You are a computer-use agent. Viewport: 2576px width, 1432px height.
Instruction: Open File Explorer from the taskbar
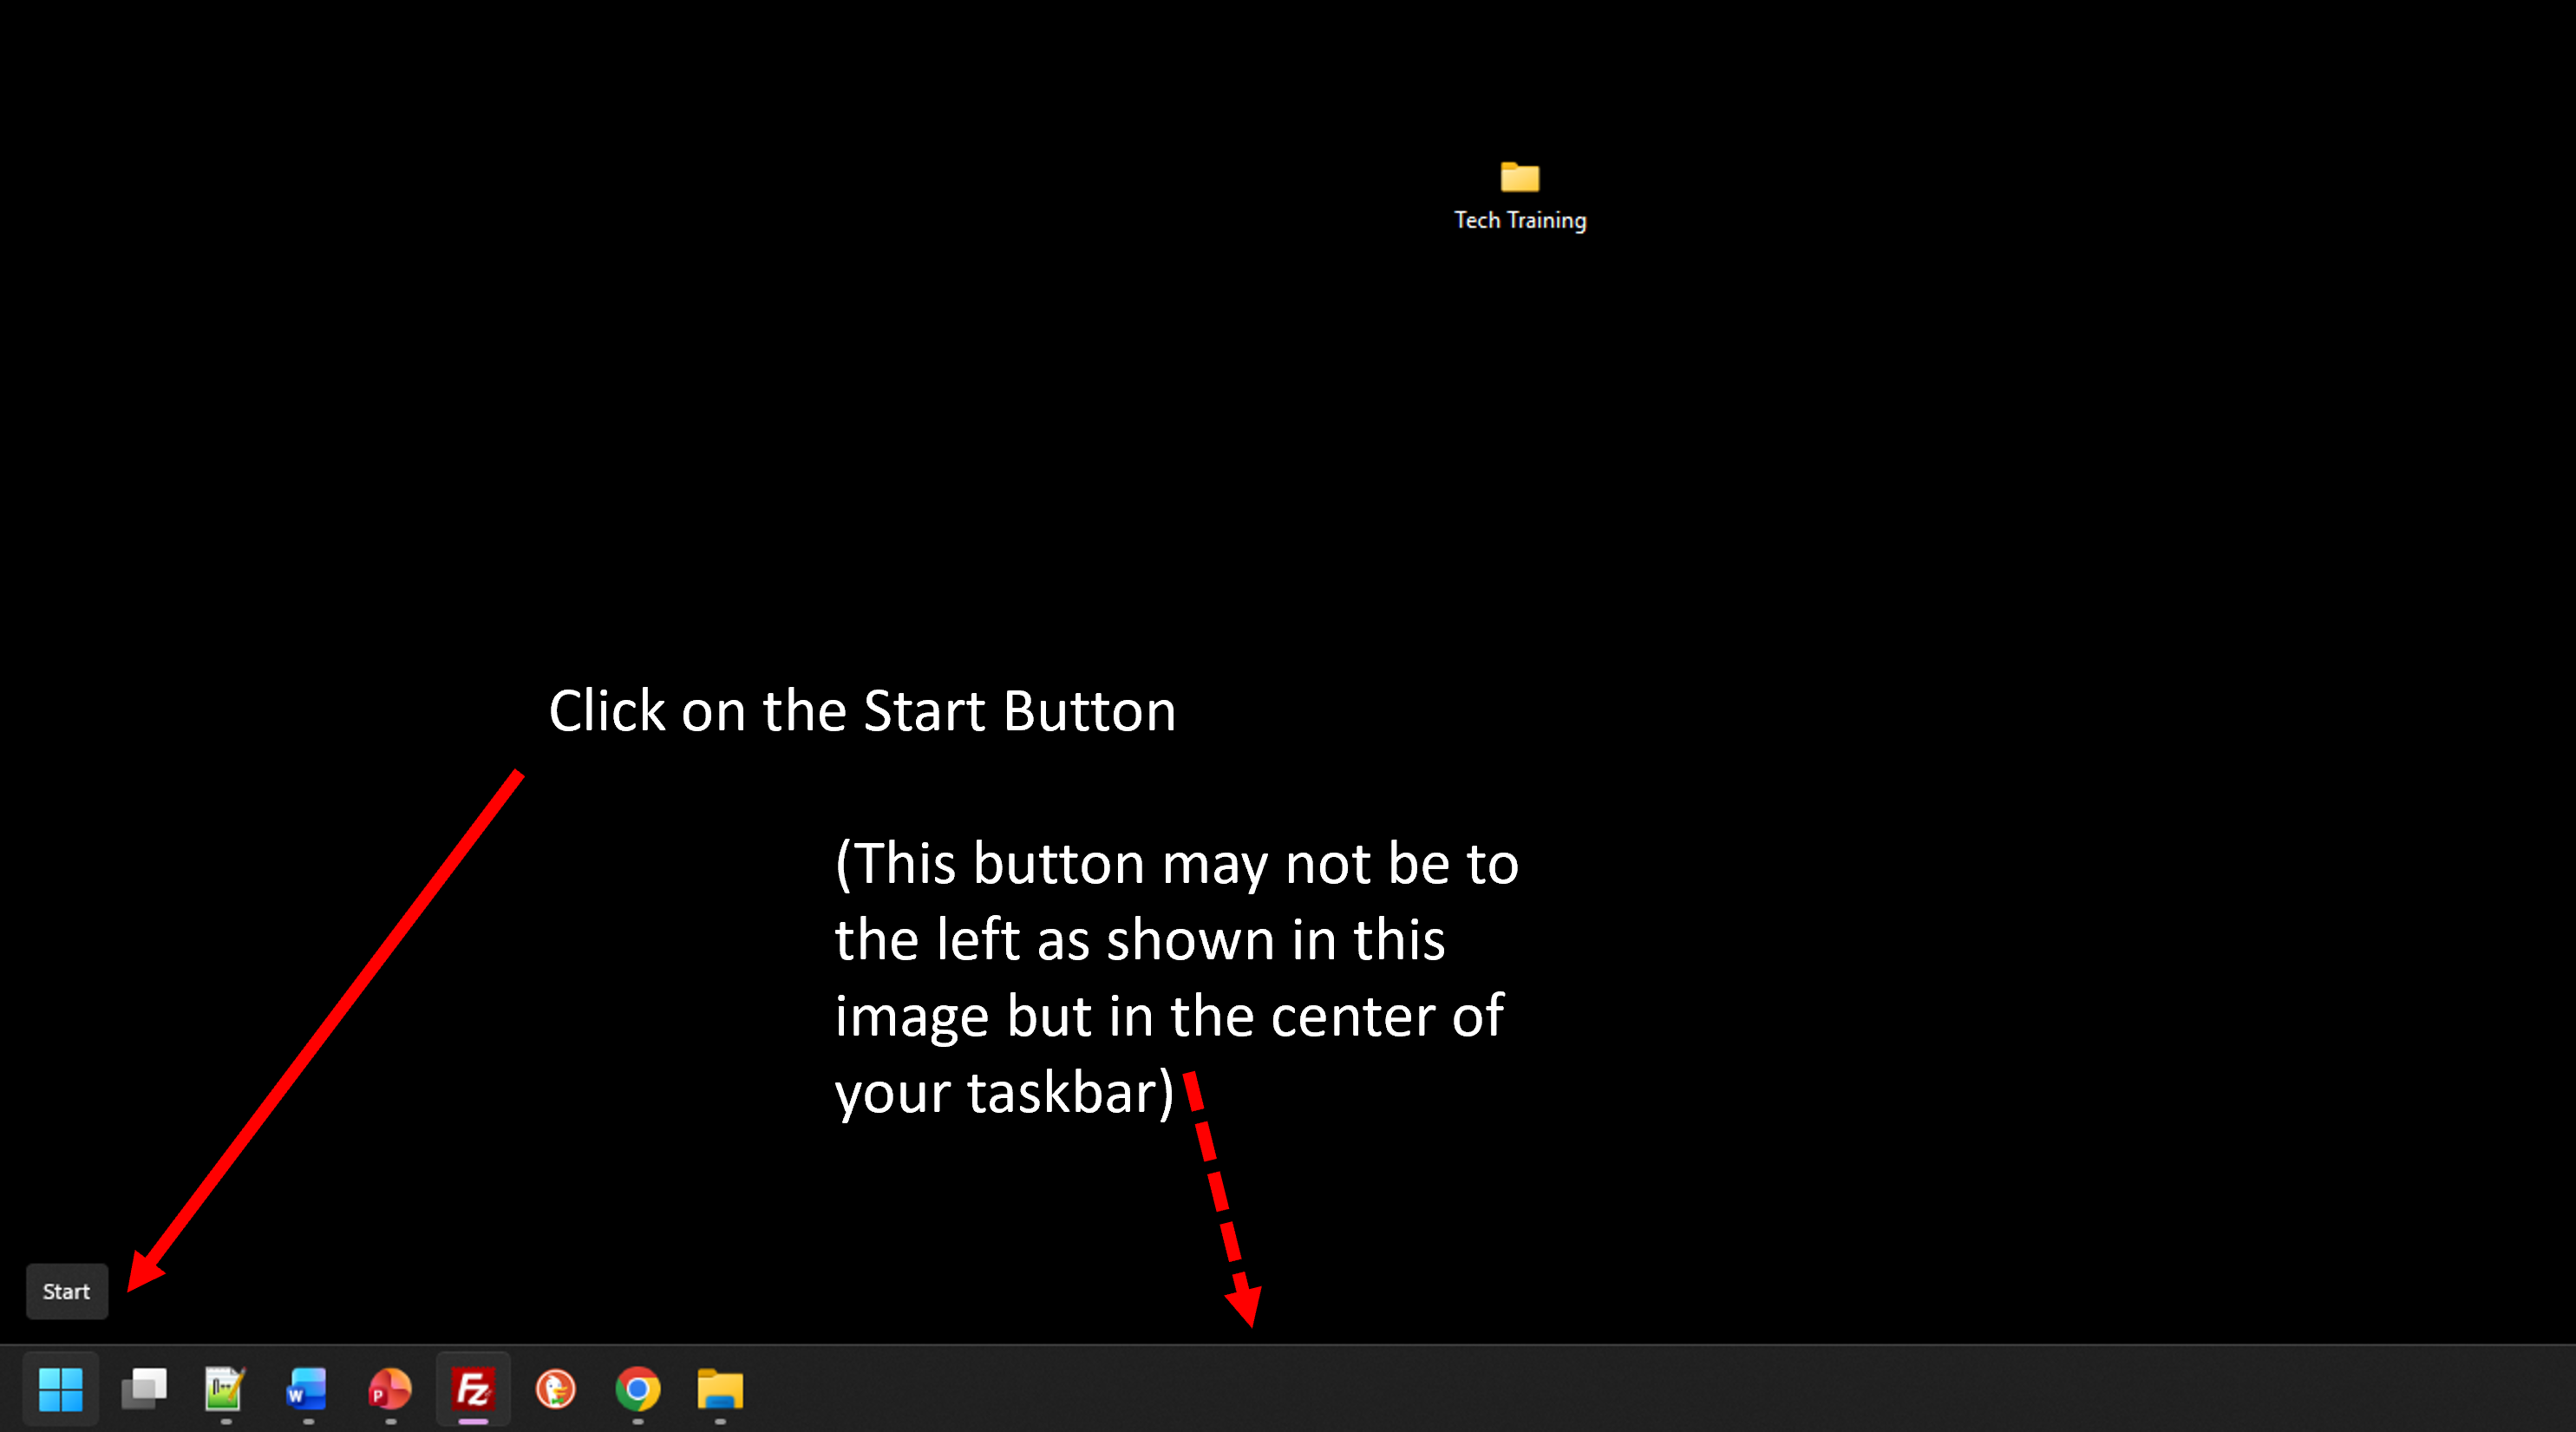pos(720,1389)
